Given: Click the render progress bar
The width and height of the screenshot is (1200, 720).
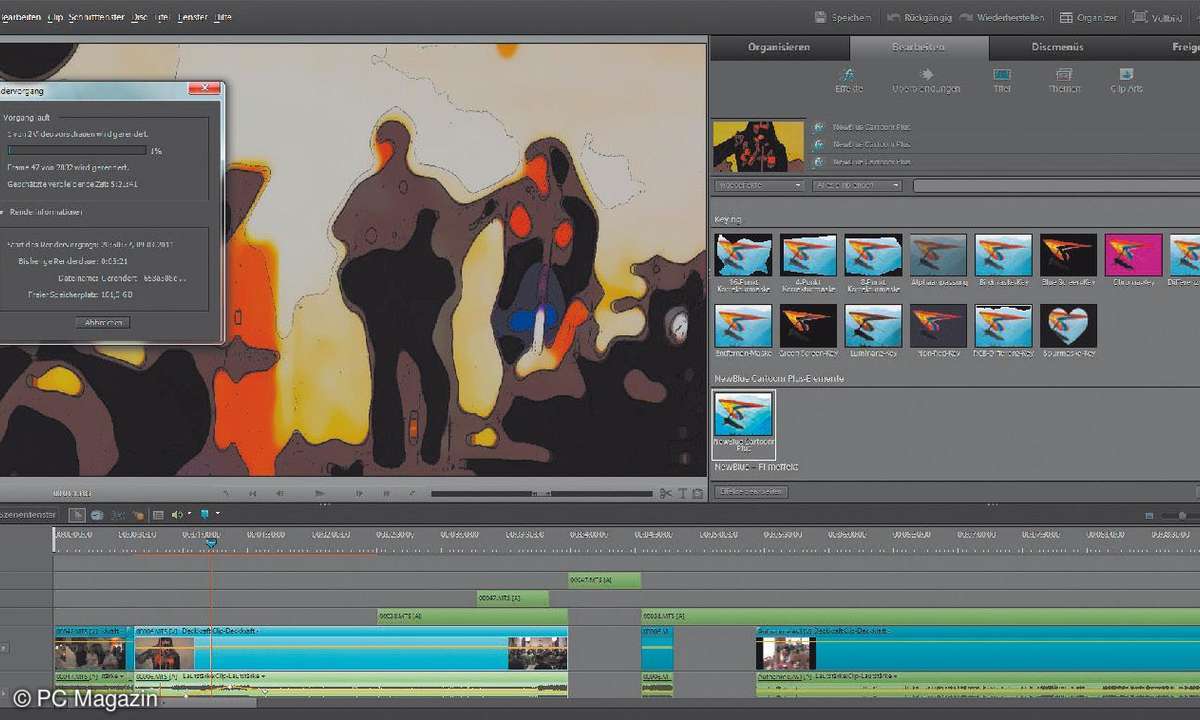Looking at the screenshot, I should 76,151.
